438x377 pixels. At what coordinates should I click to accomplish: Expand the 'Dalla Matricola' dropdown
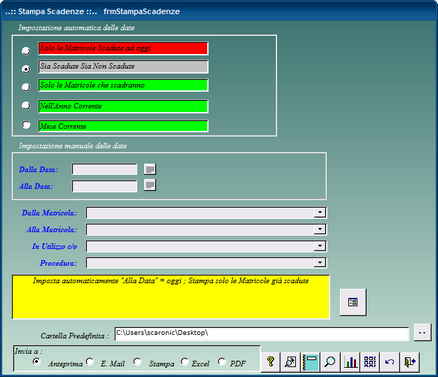point(320,212)
